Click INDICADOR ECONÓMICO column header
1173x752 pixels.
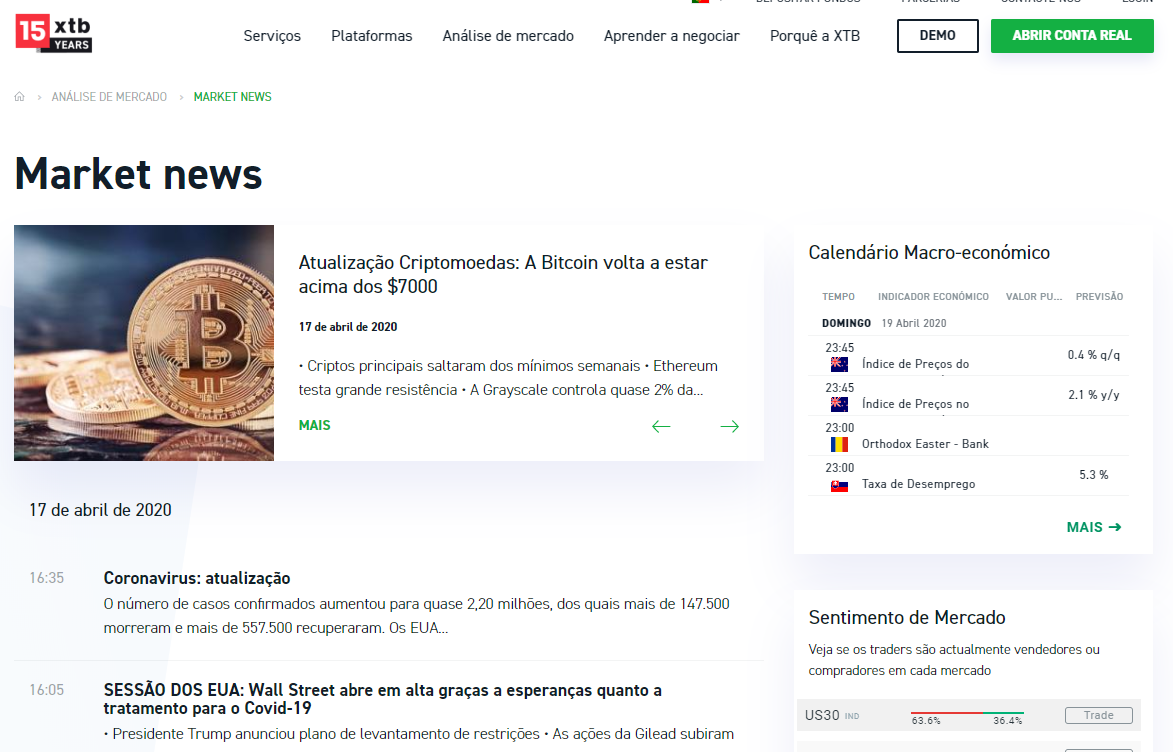click(x=933, y=297)
